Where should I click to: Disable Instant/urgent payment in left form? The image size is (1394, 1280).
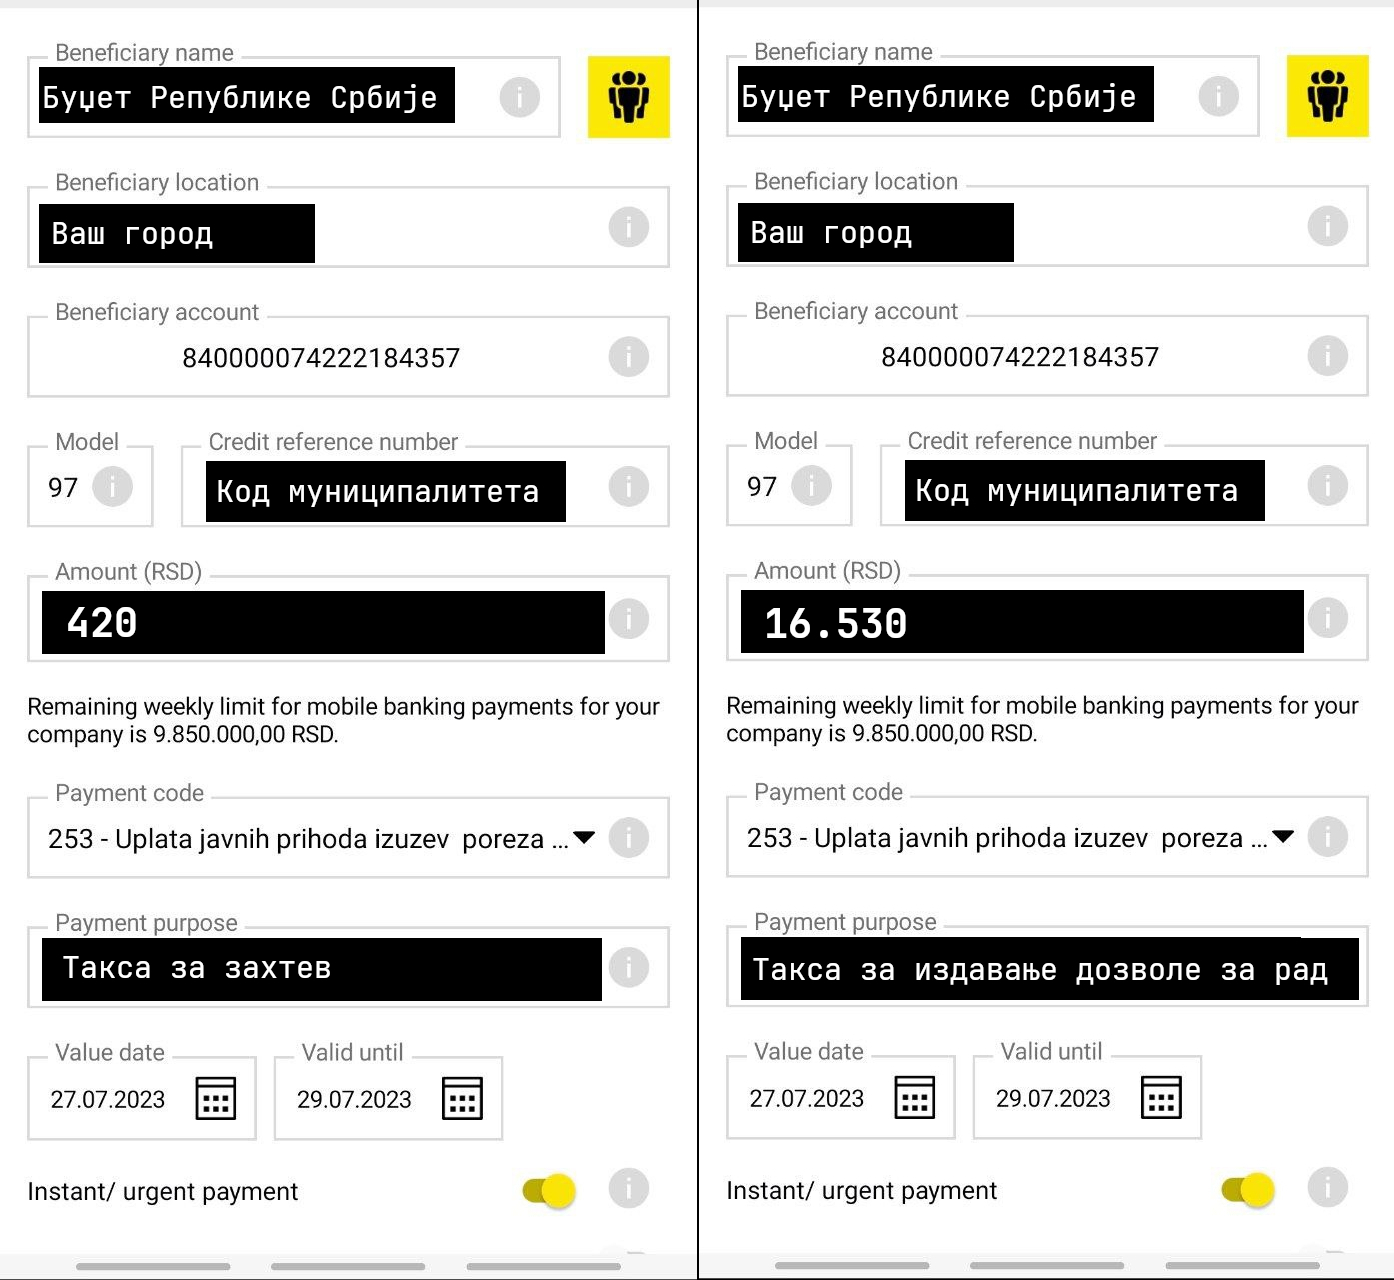[549, 1190]
